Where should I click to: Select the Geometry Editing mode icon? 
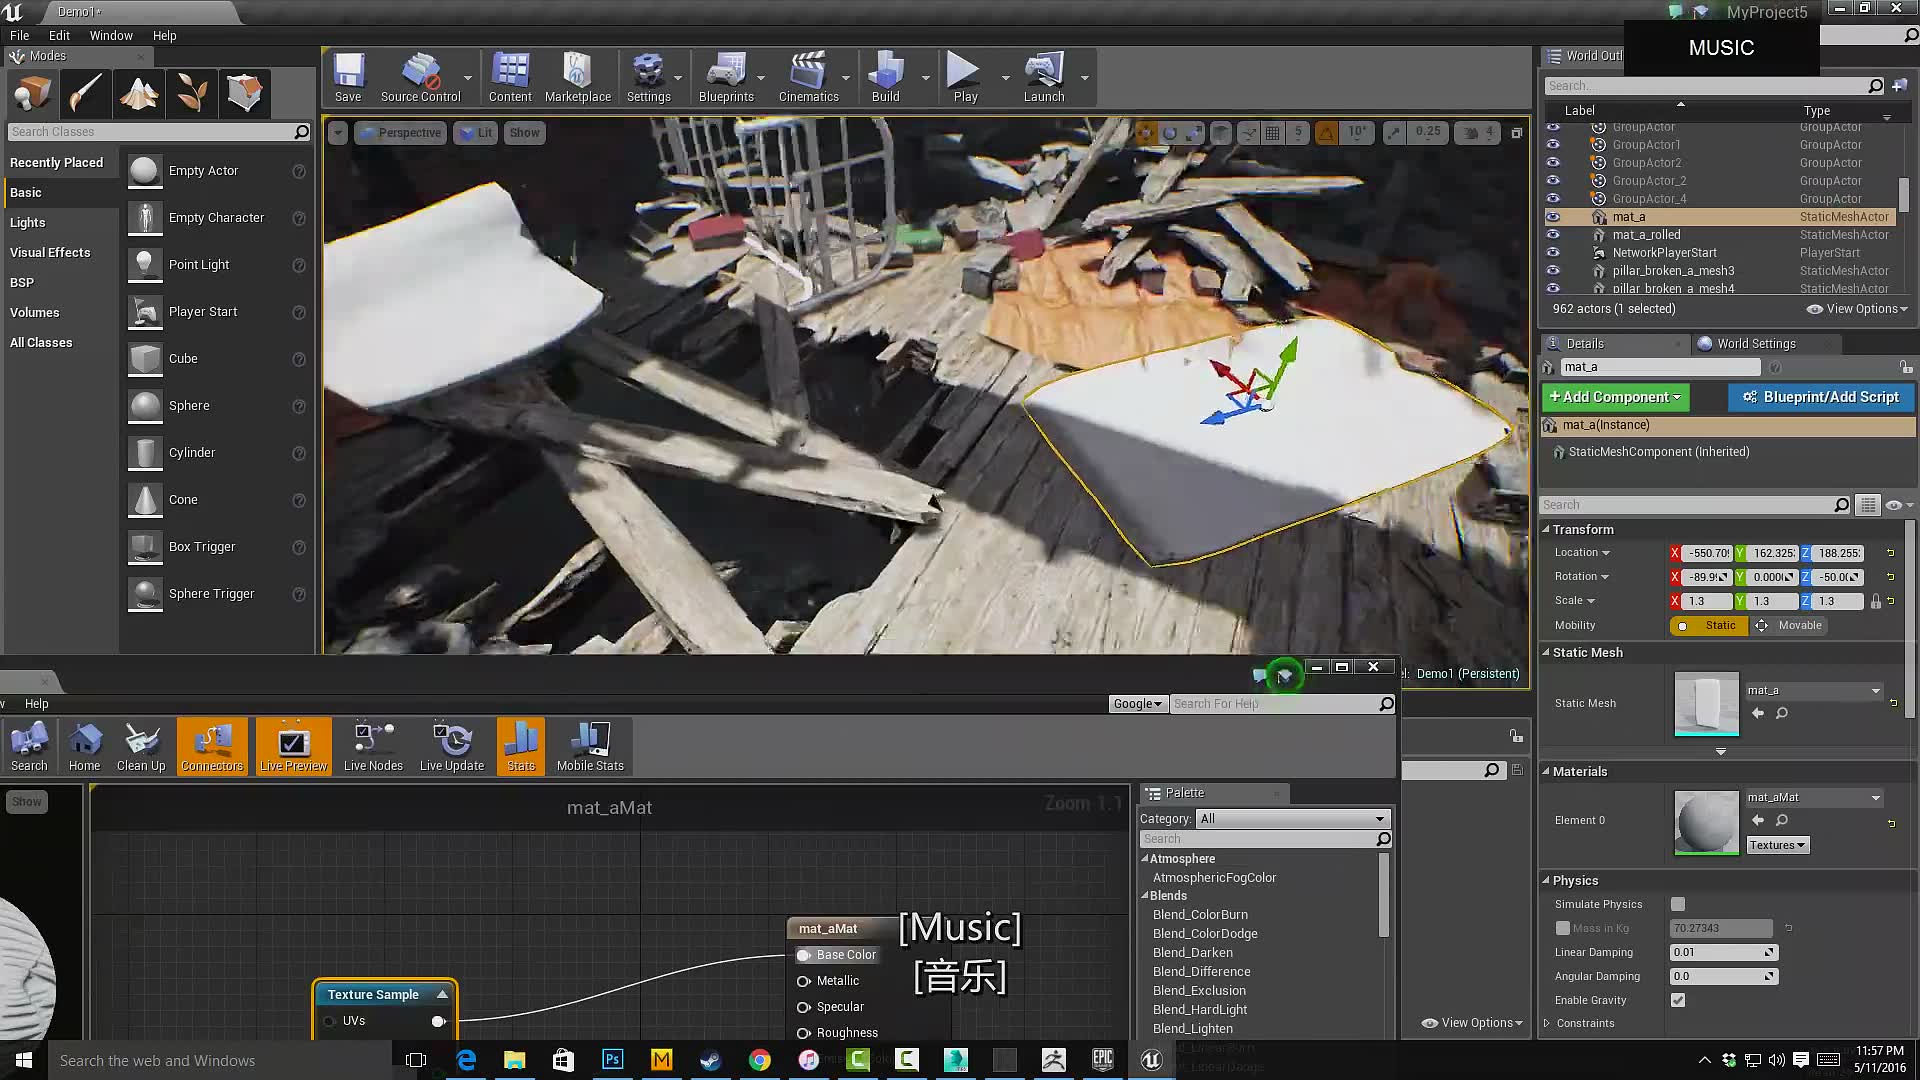click(x=244, y=93)
